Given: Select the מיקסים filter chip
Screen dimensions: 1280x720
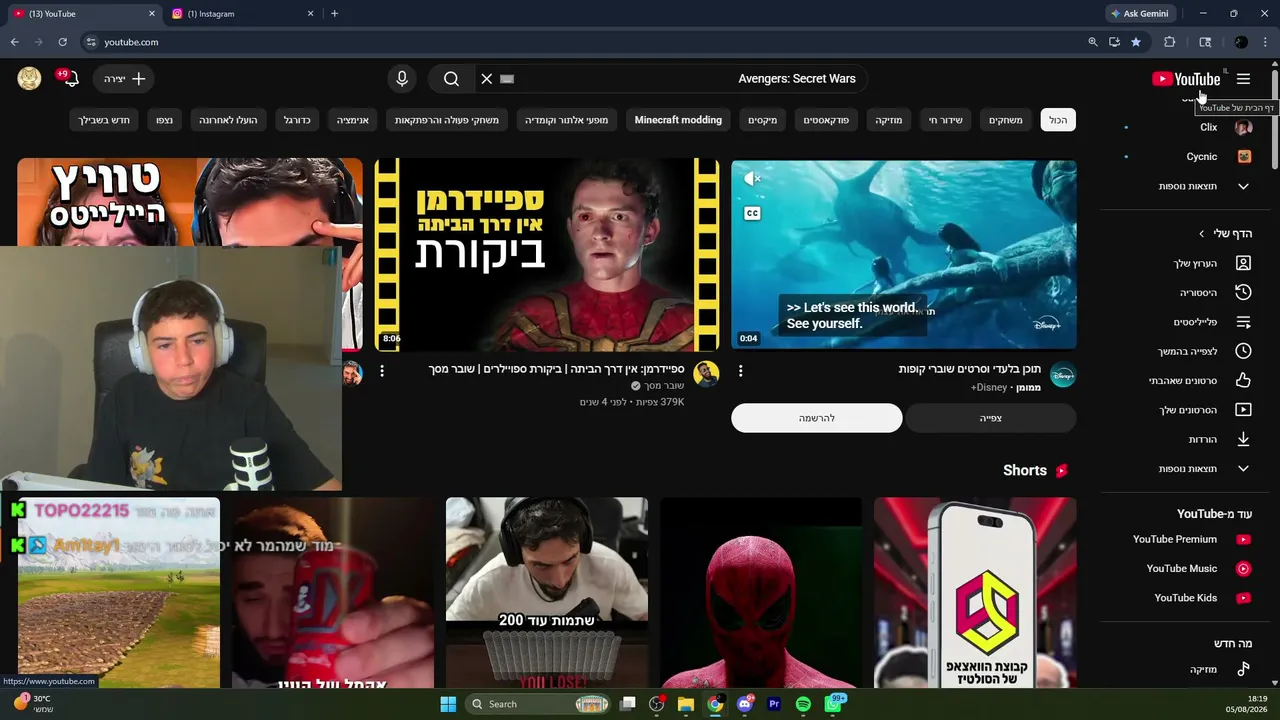Looking at the screenshot, I should (x=763, y=120).
